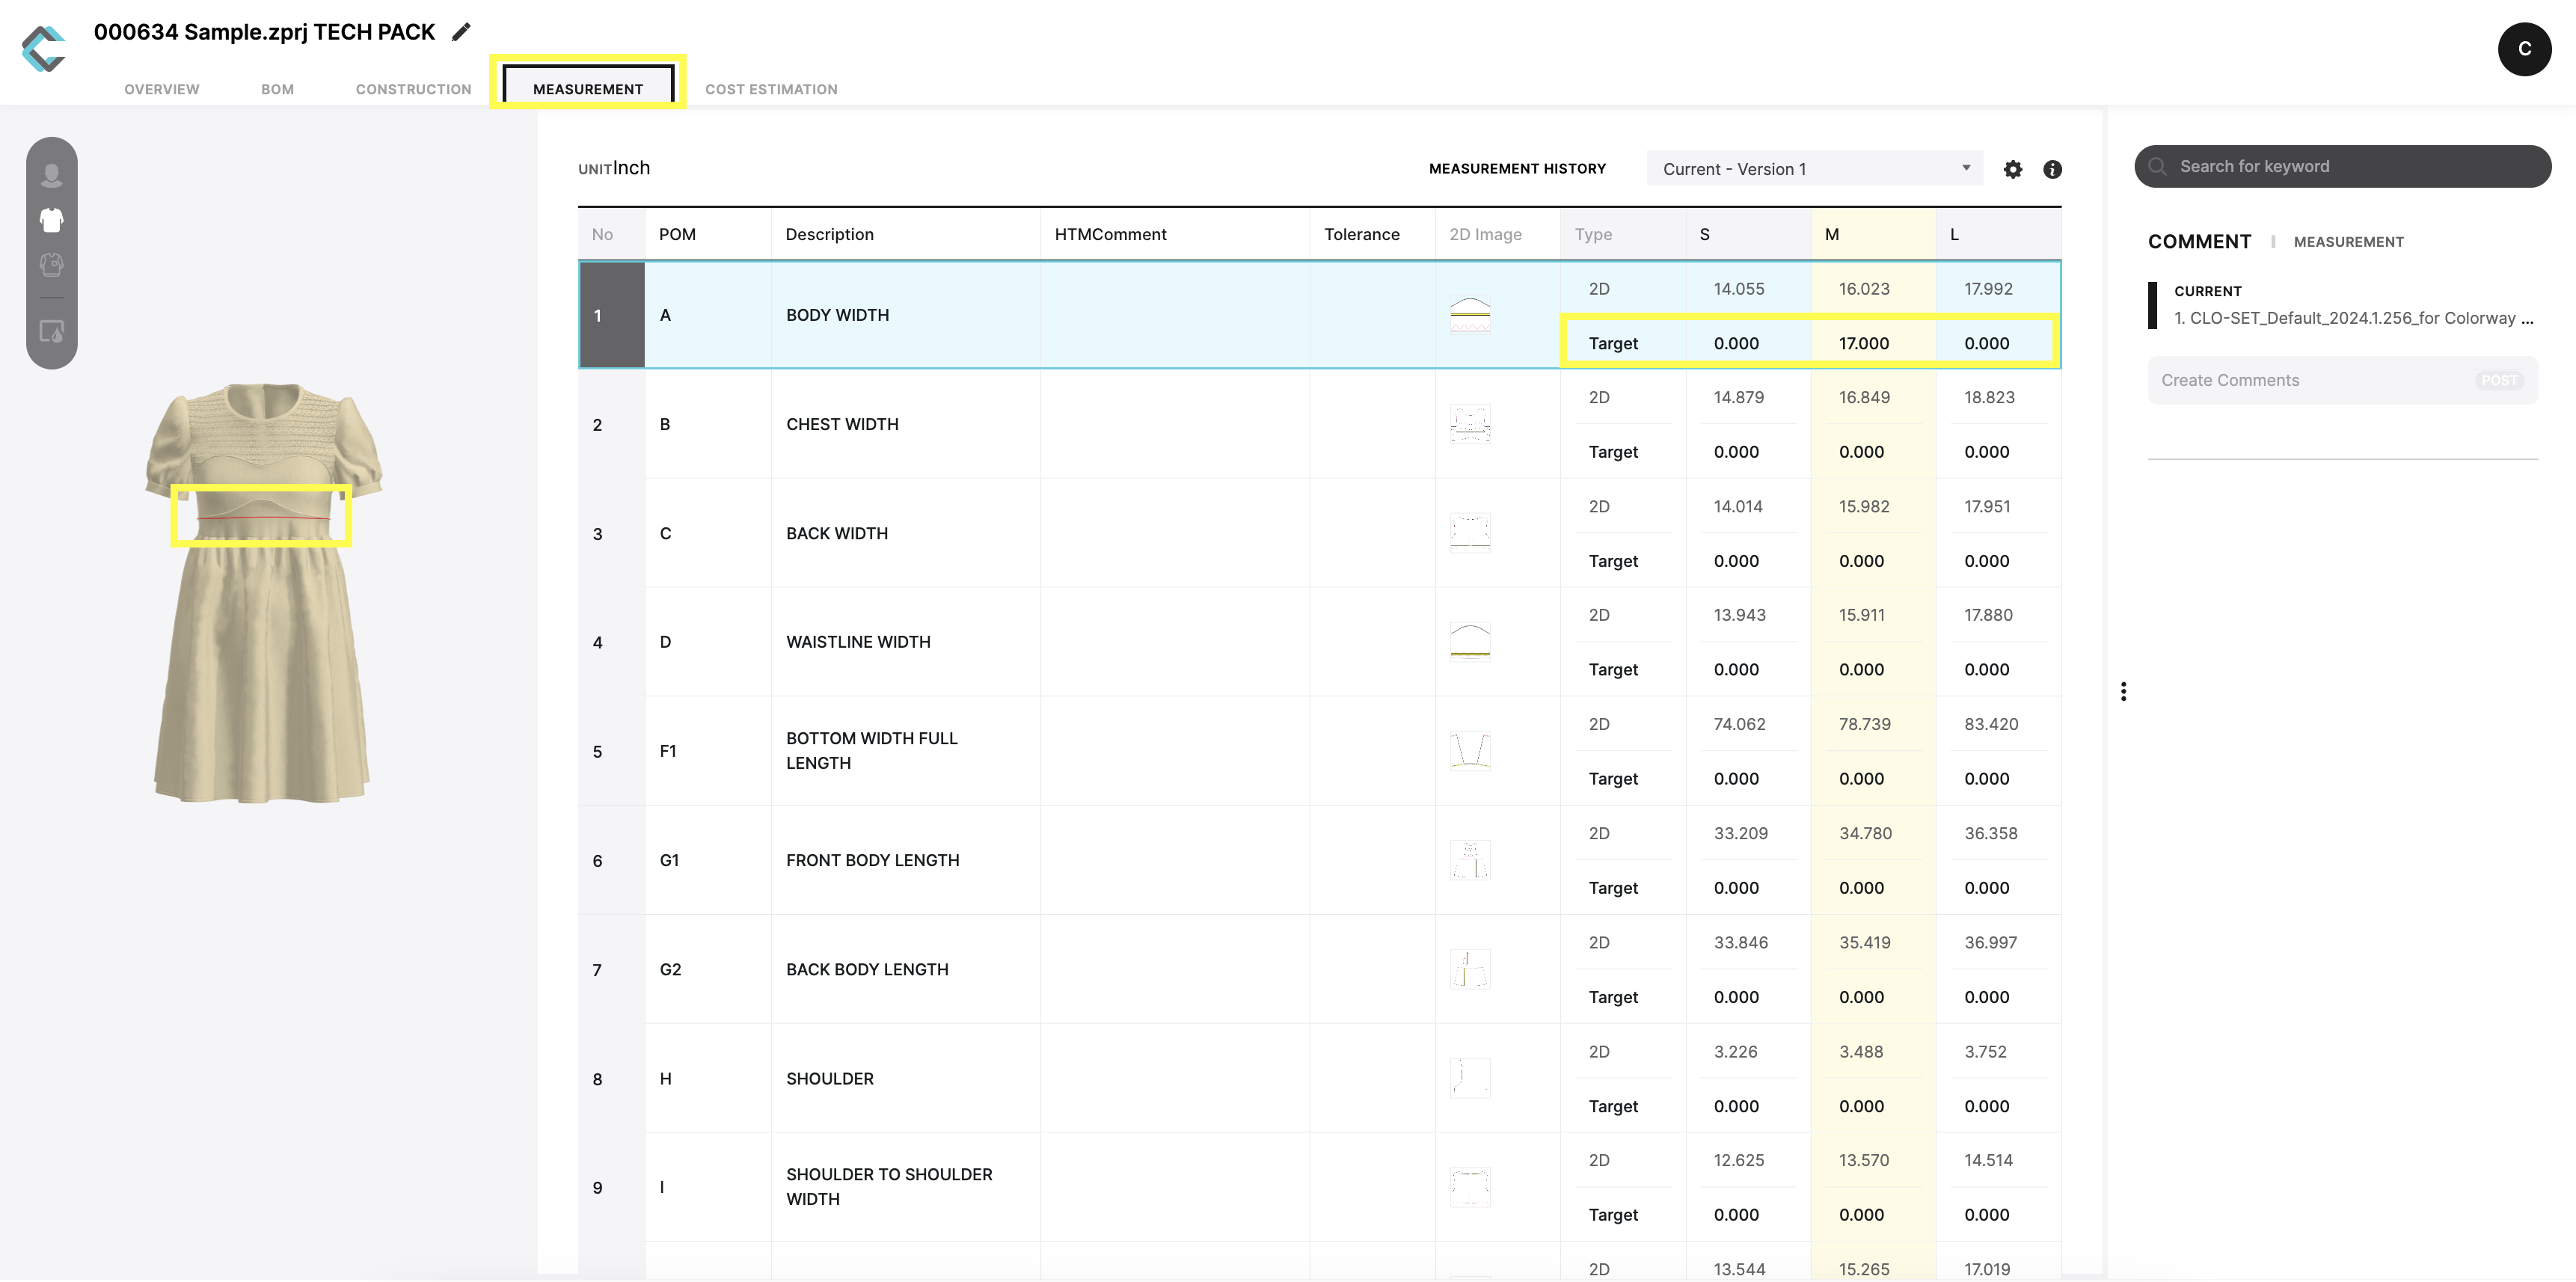2576x1282 pixels.
Task: Click Shoulder M value 3.488
Action: (x=1860, y=1051)
